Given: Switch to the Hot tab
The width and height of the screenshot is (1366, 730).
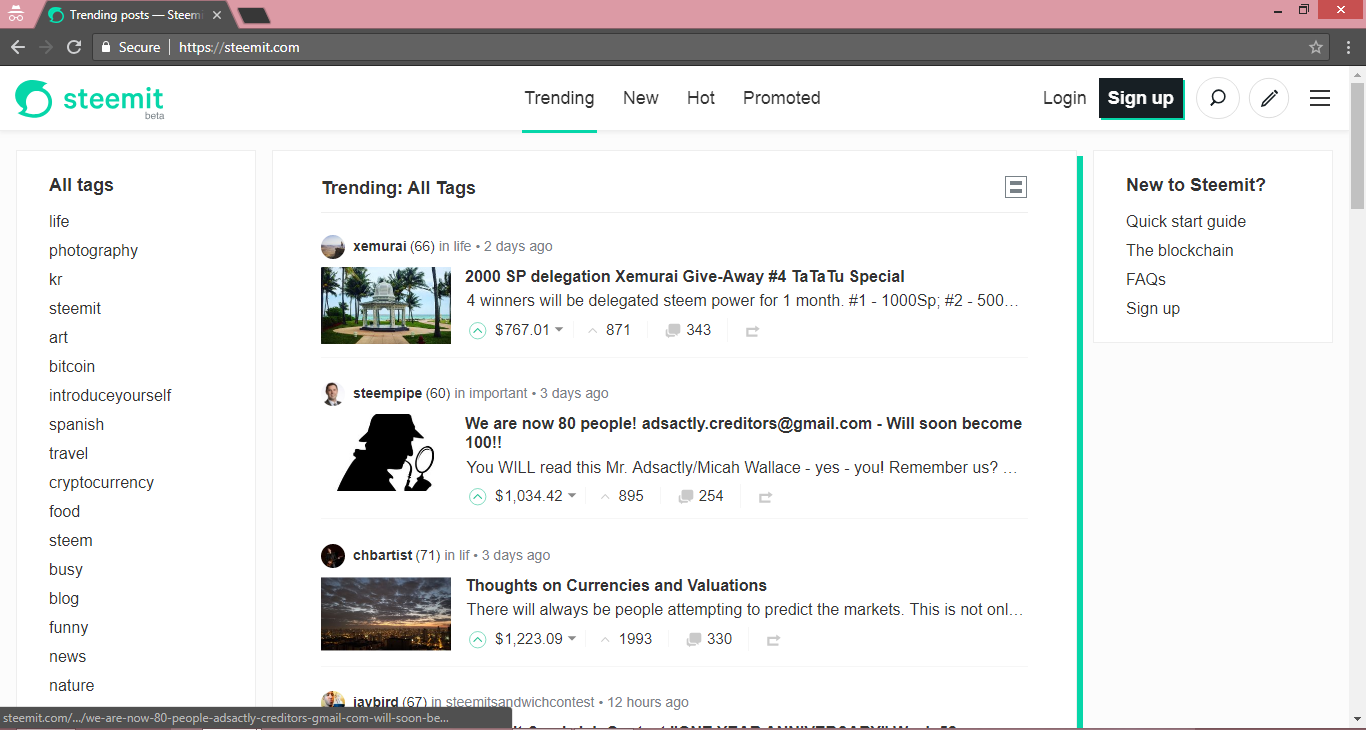Looking at the screenshot, I should (701, 98).
